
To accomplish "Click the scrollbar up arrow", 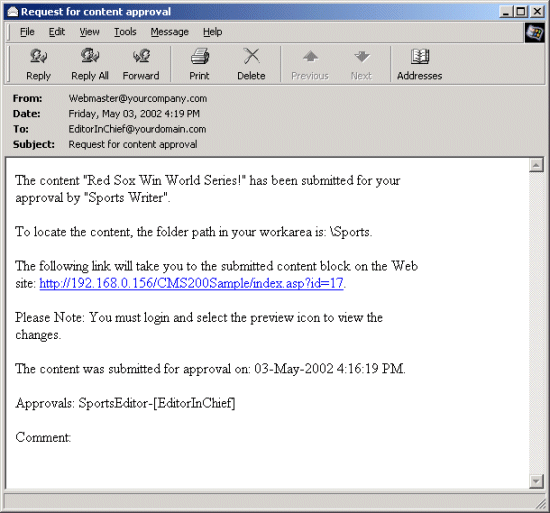I will 536,165.
